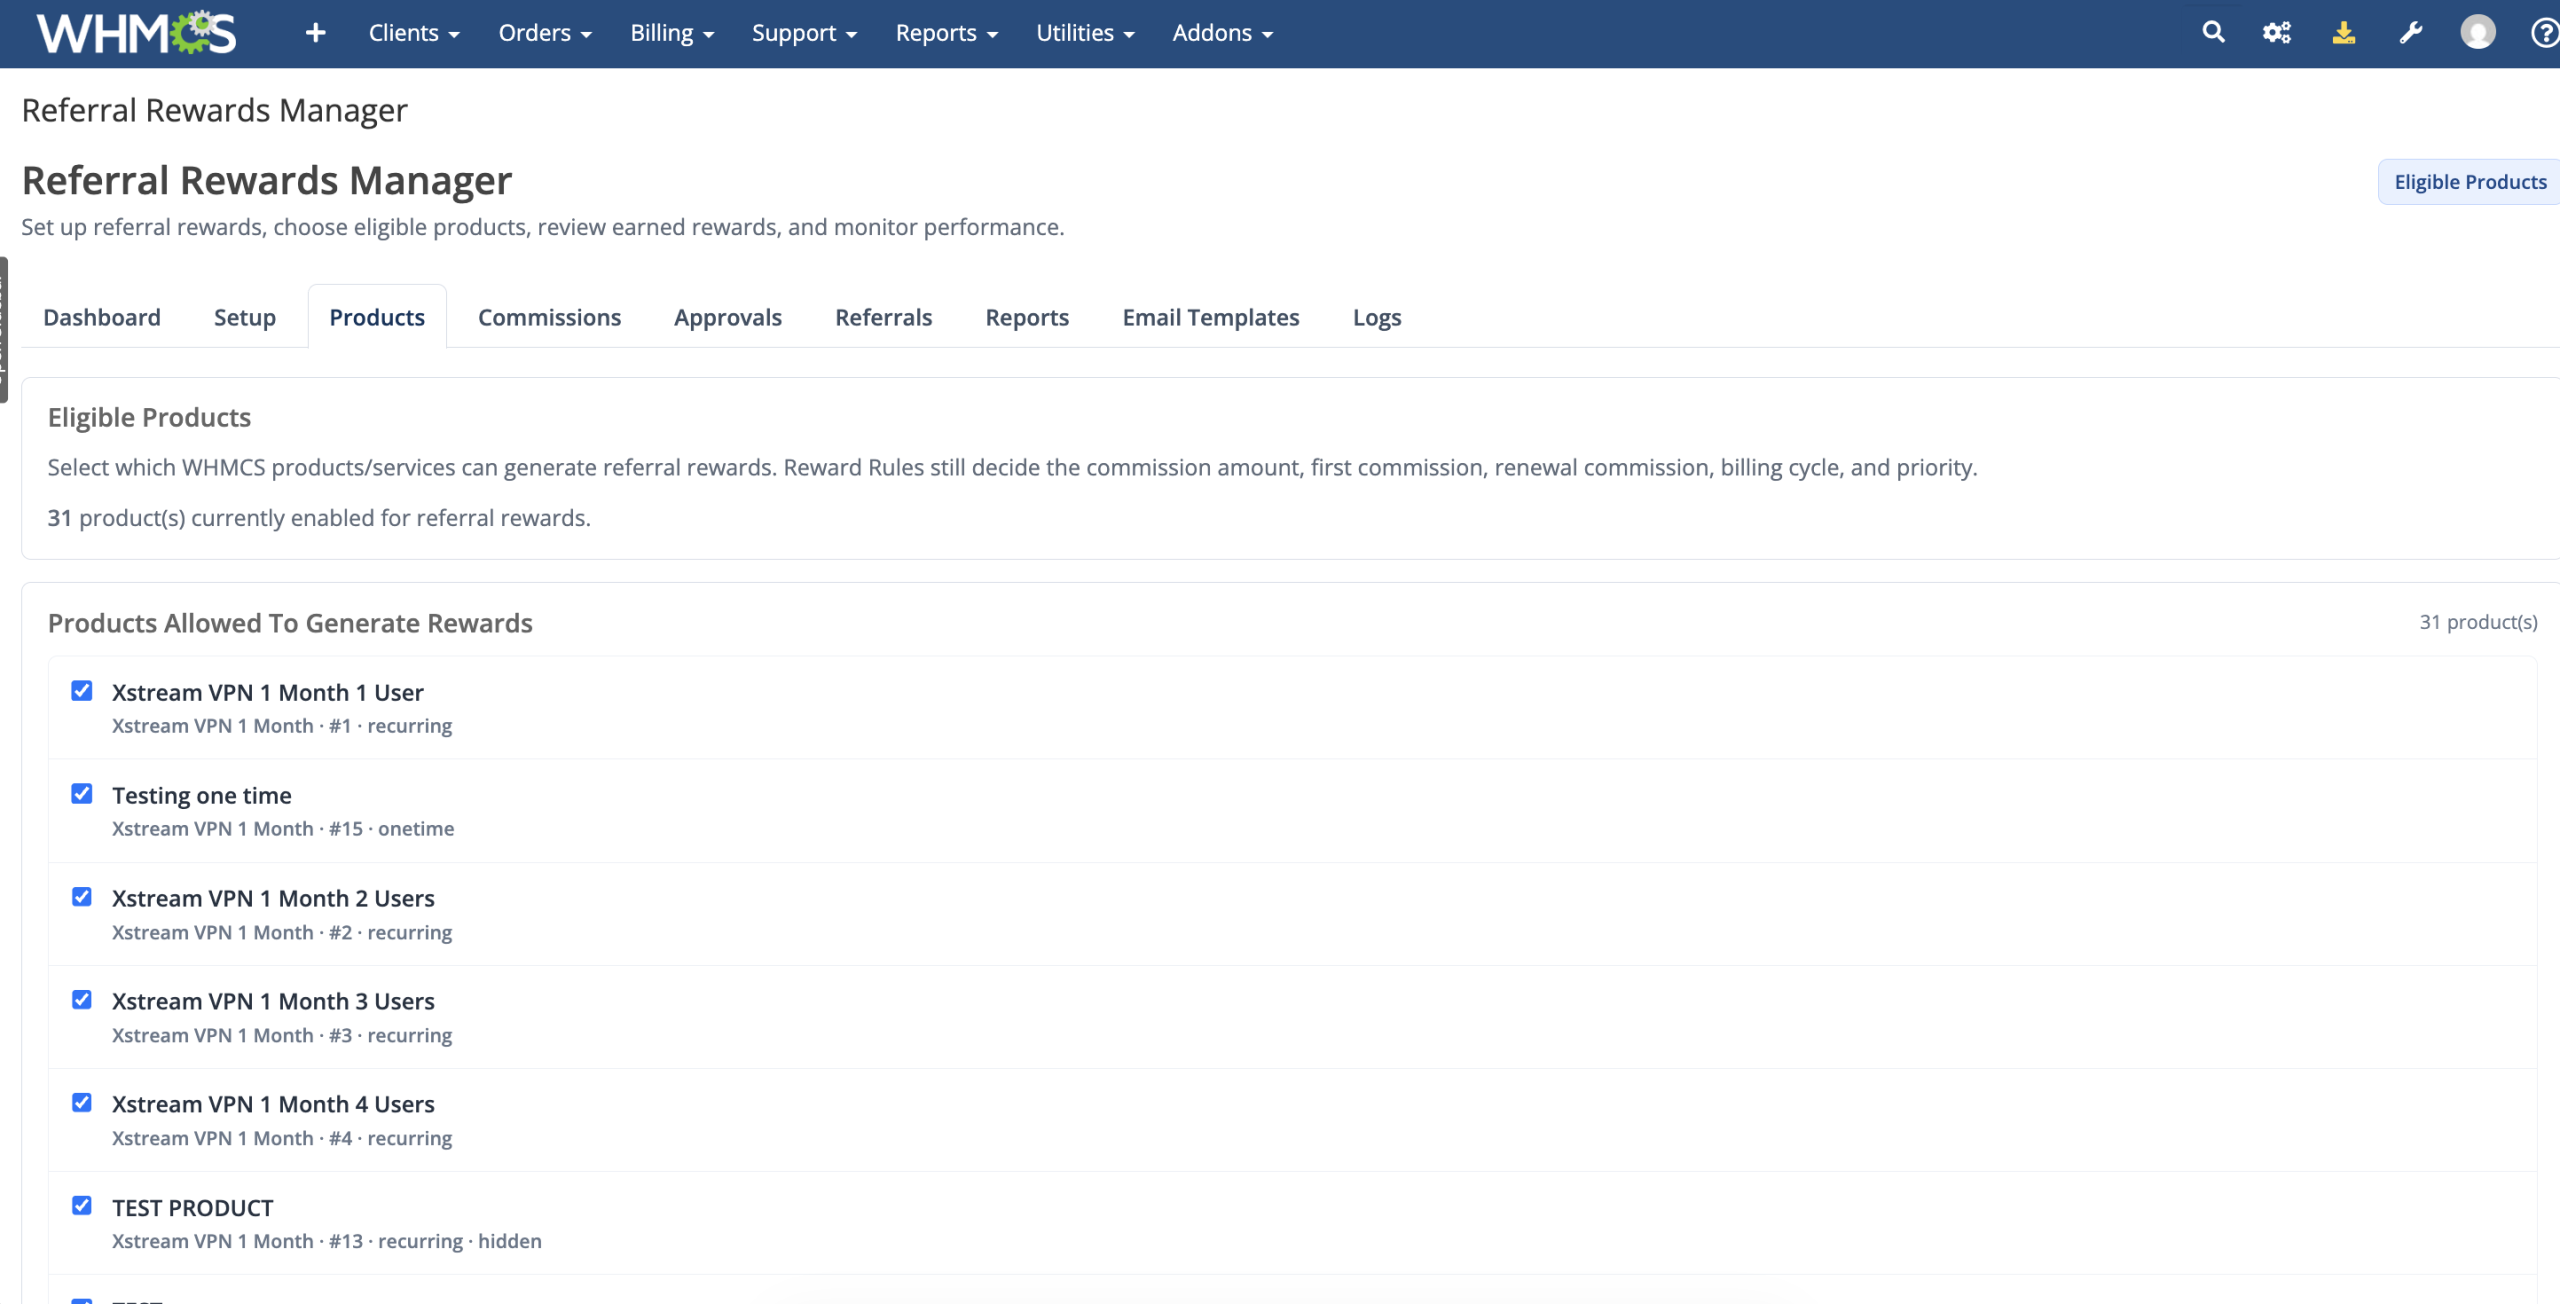This screenshot has width=2560, height=1304.
Task: Open the Reports tab below the heading
Action: 1027,317
